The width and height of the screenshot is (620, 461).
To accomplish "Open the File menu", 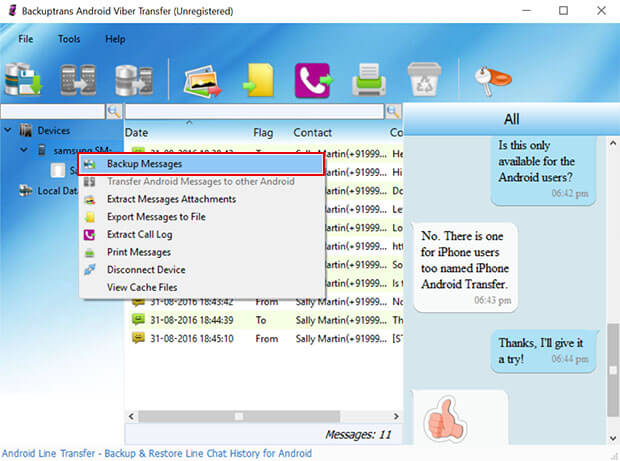I will point(26,39).
